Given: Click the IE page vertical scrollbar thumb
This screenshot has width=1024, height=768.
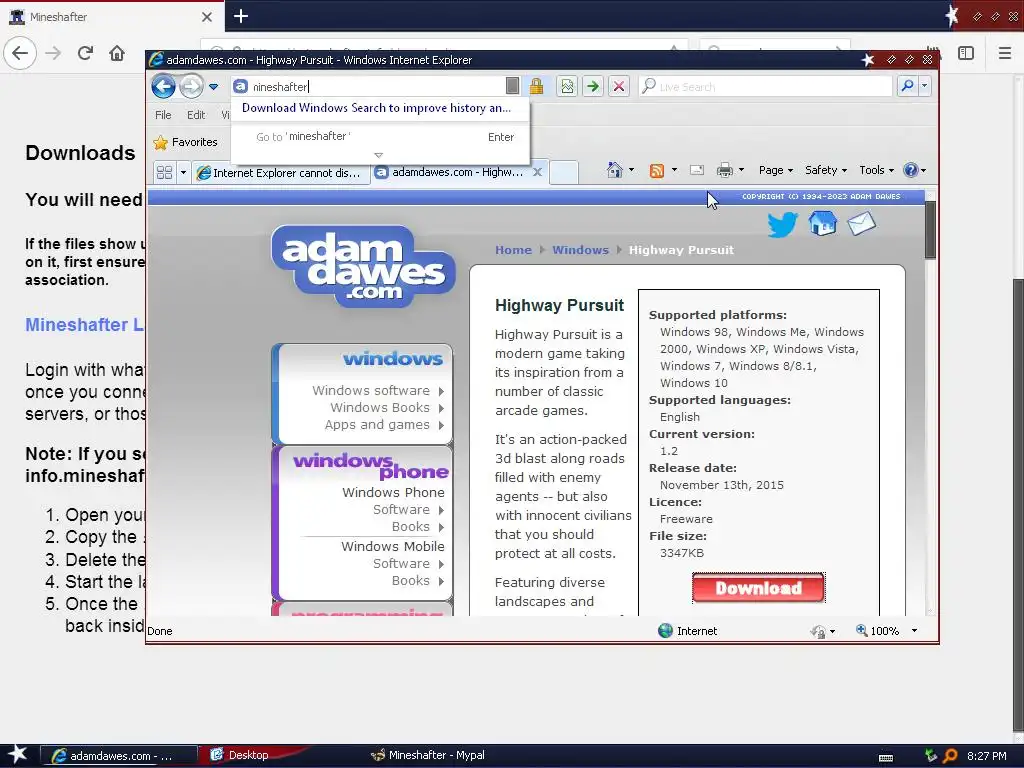Looking at the screenshot, I should tap(931, 229).
